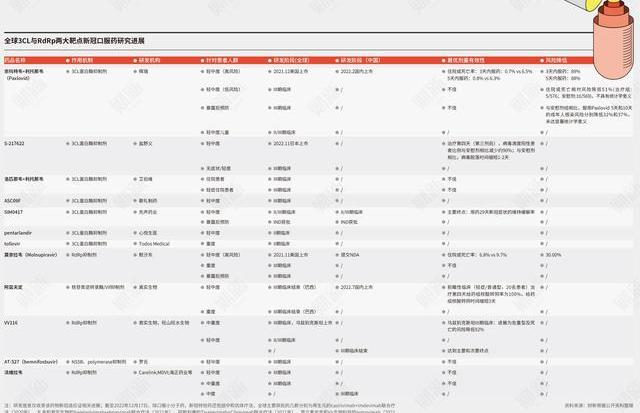Click the '风险降低' column header

(556, 60)
